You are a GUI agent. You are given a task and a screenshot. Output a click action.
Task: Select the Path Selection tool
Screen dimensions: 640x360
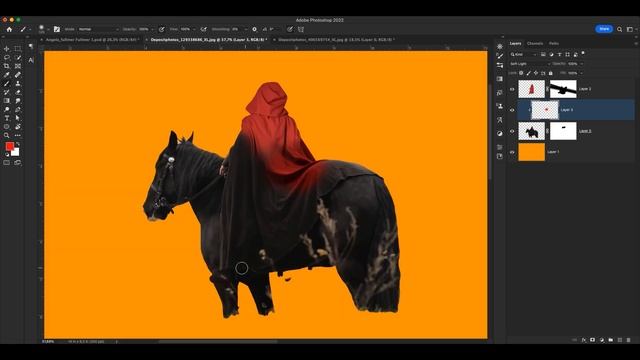tap(18, 118)
